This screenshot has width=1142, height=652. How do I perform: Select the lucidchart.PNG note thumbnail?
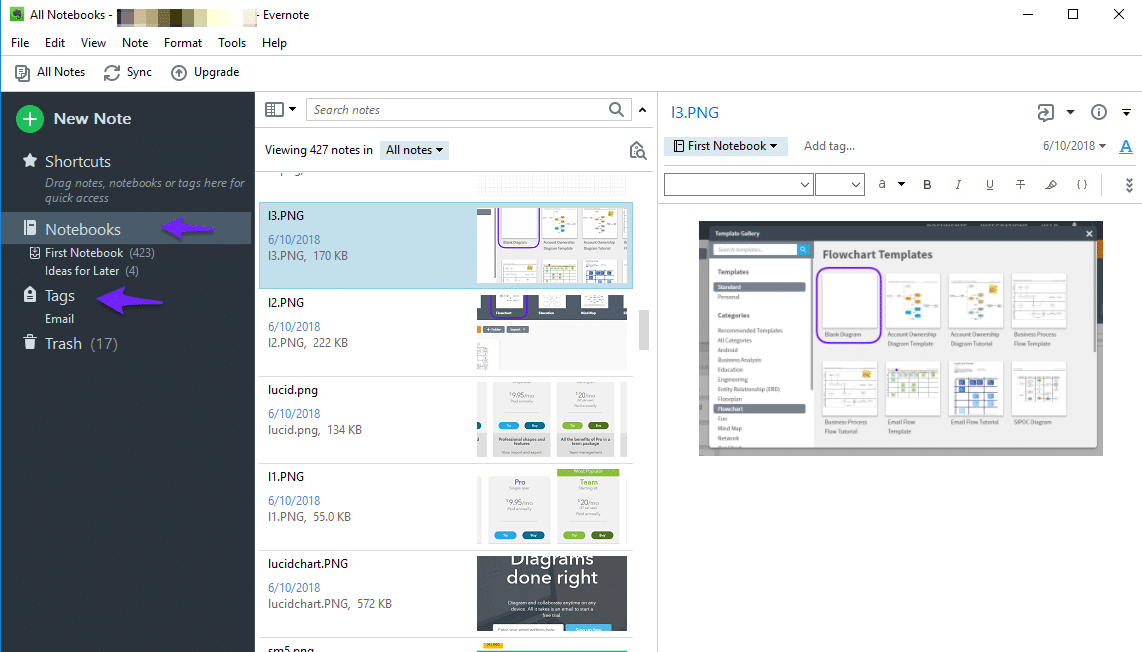551,593
